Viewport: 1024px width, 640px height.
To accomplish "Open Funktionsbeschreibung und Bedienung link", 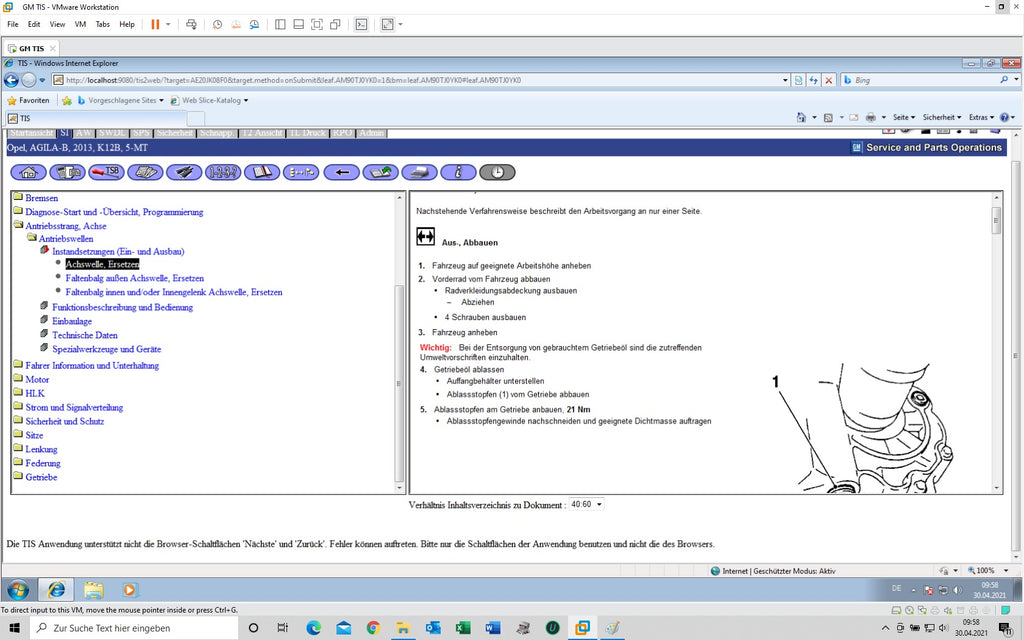I will (x=122, y=307).
